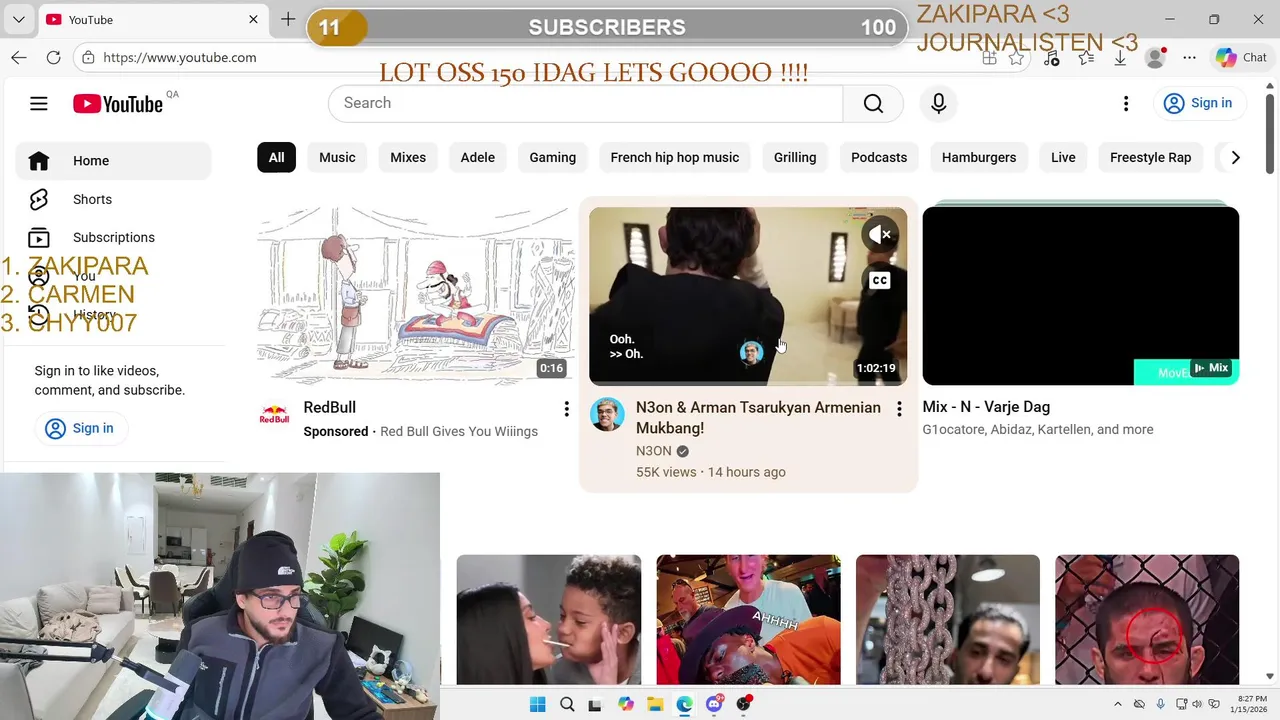Add page to favorites star icon
This screenshot has width=1280, height=720.
[x=1017, y=58]
